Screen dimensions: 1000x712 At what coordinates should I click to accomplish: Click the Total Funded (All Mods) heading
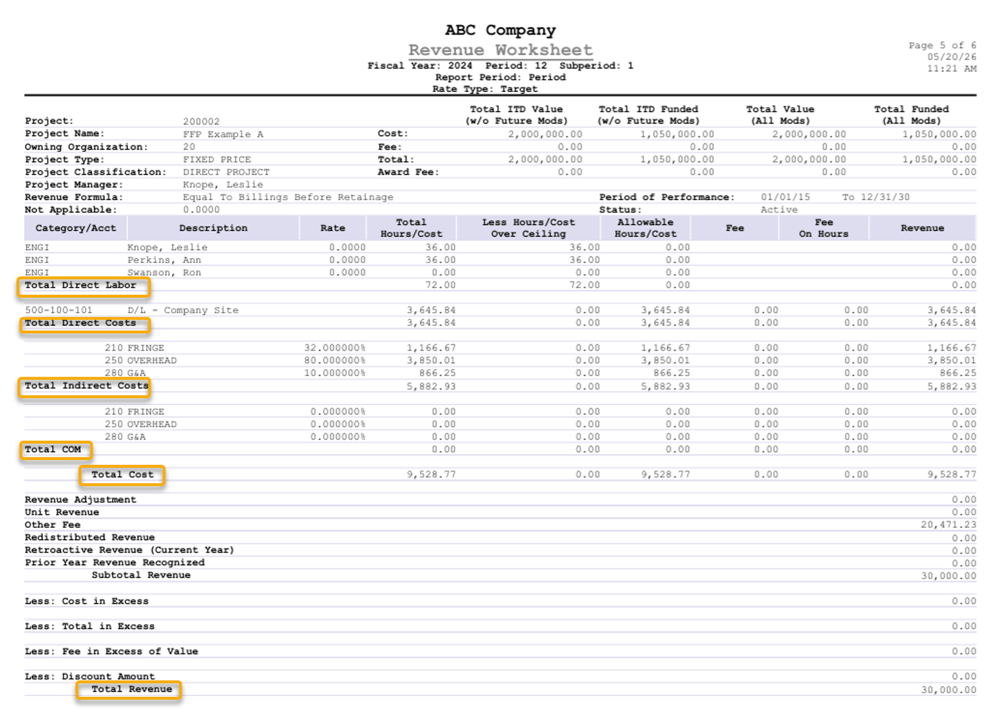point(911,115)
